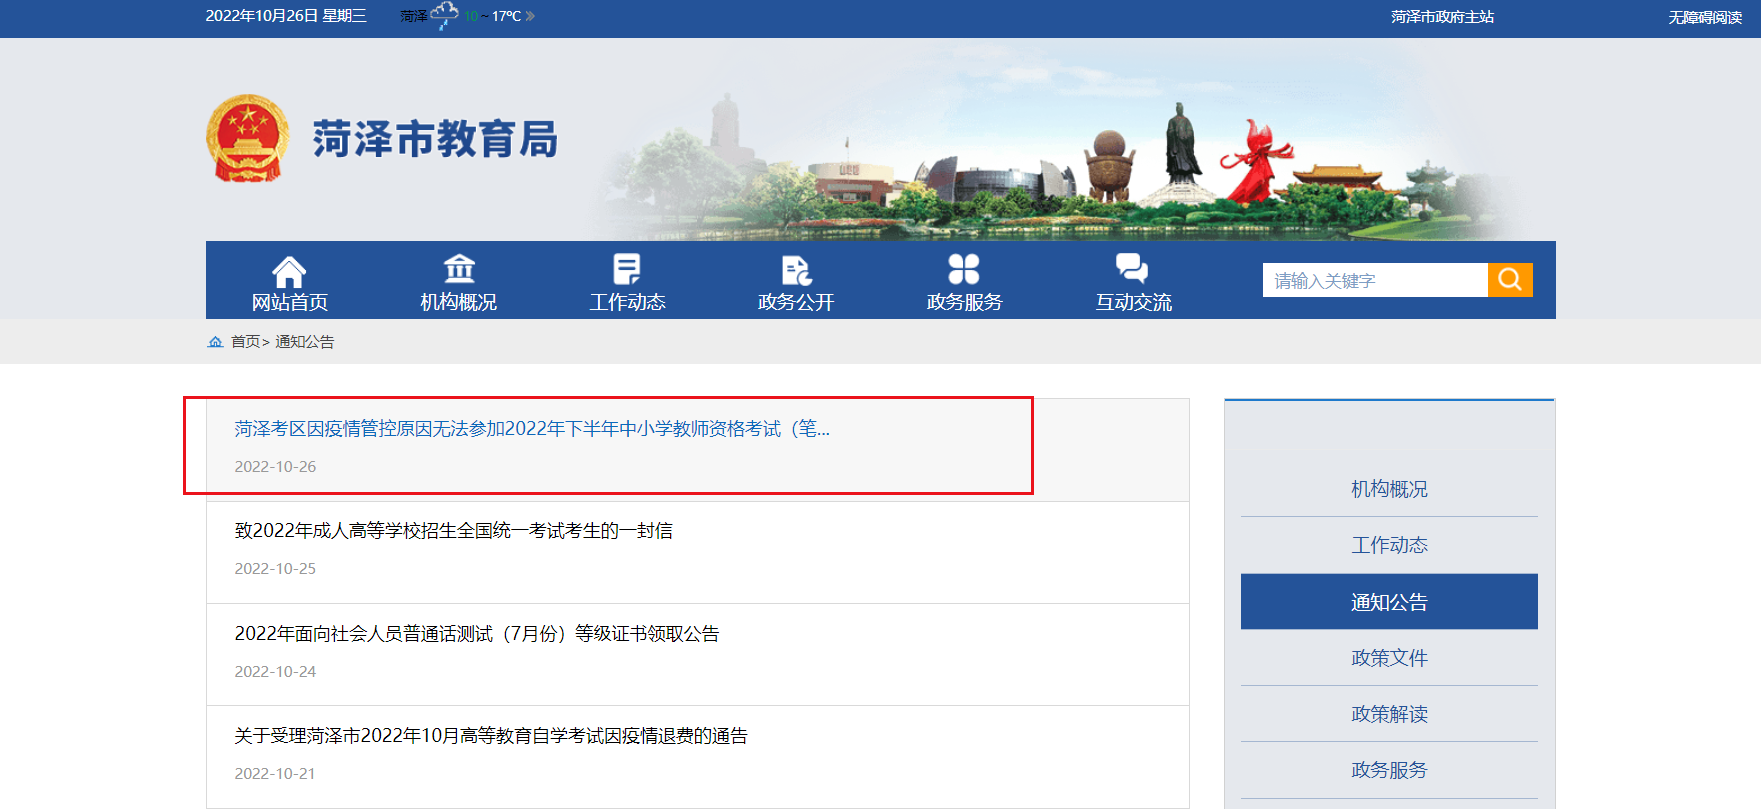The width and height of the screenshot is (1761, 809).
Task: Expand the weather forecast arrow
Action: click(530, 16)
